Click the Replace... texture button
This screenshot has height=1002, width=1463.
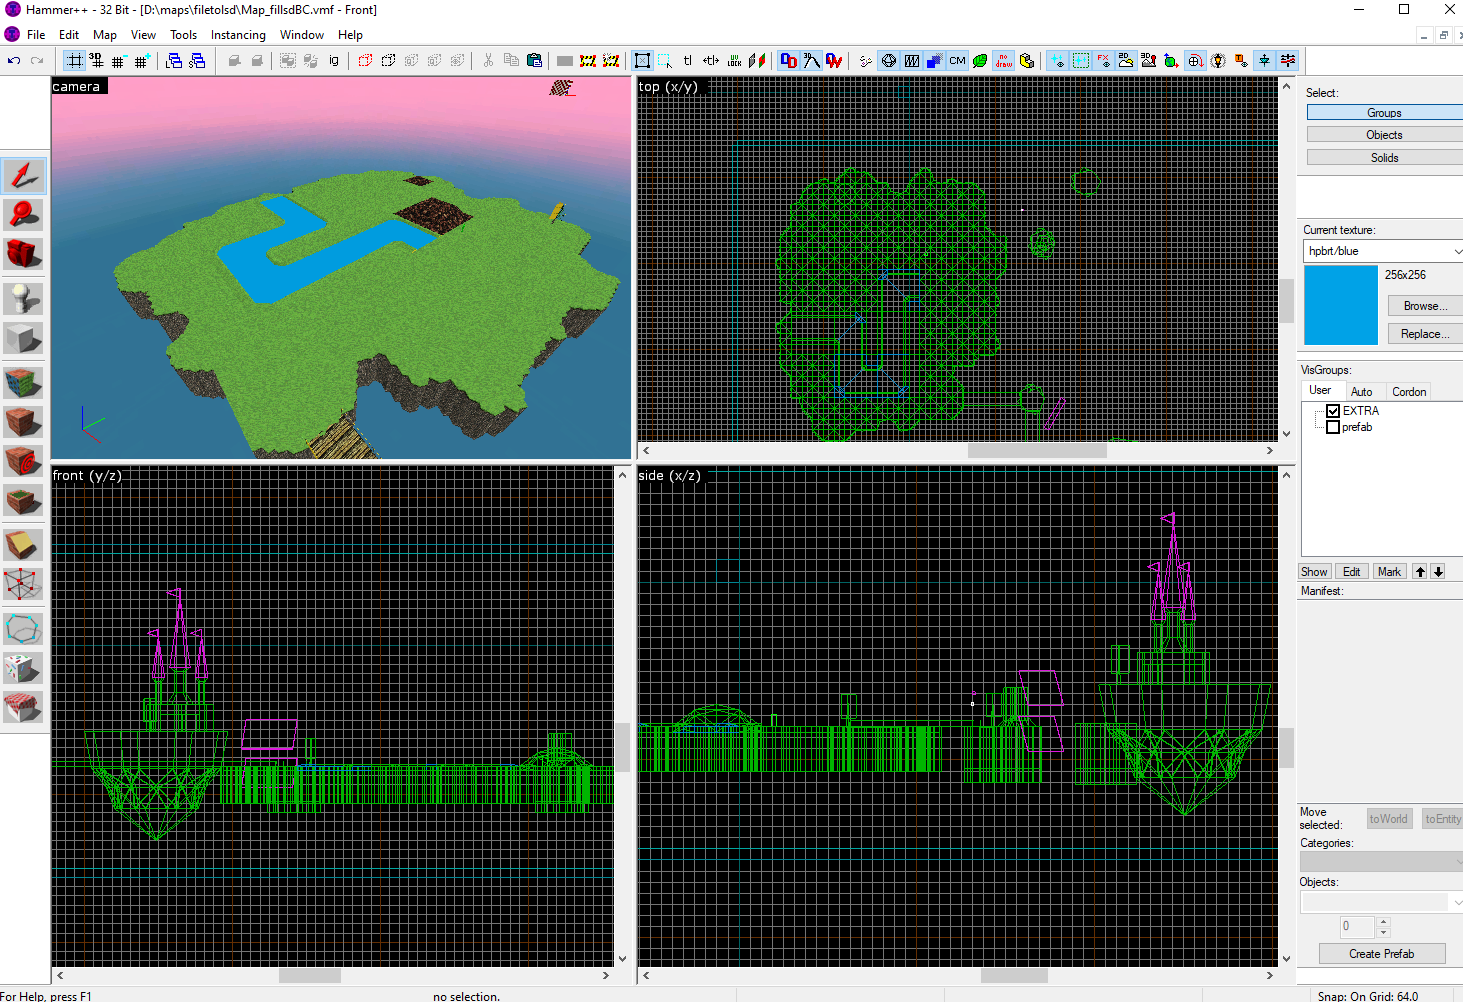tap(1425, 334)
